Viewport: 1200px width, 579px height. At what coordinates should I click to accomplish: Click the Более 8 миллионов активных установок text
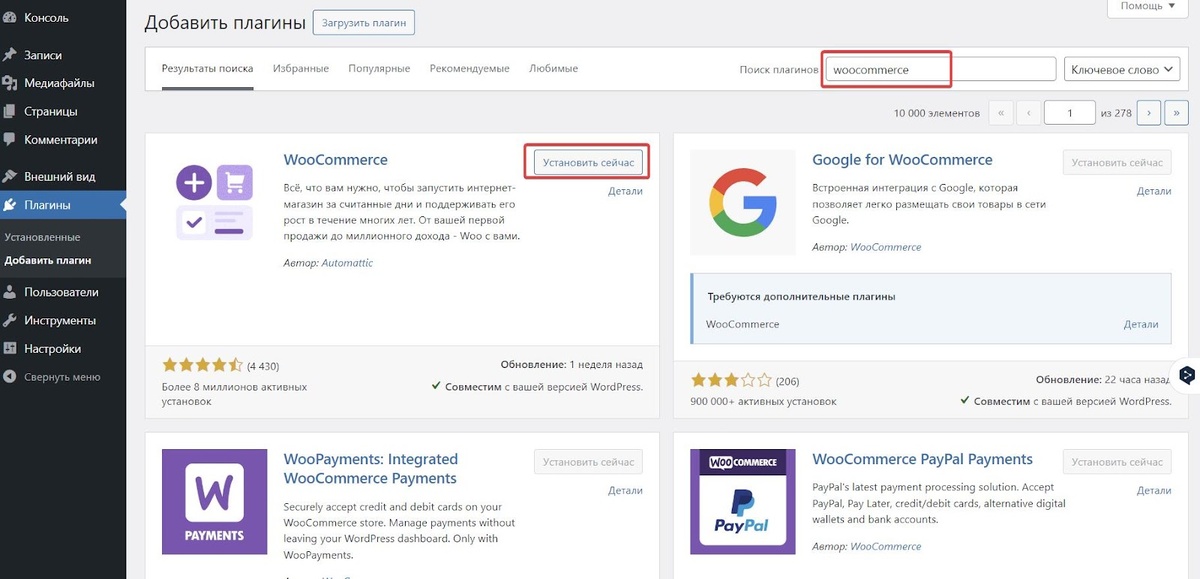pos(234,393)
